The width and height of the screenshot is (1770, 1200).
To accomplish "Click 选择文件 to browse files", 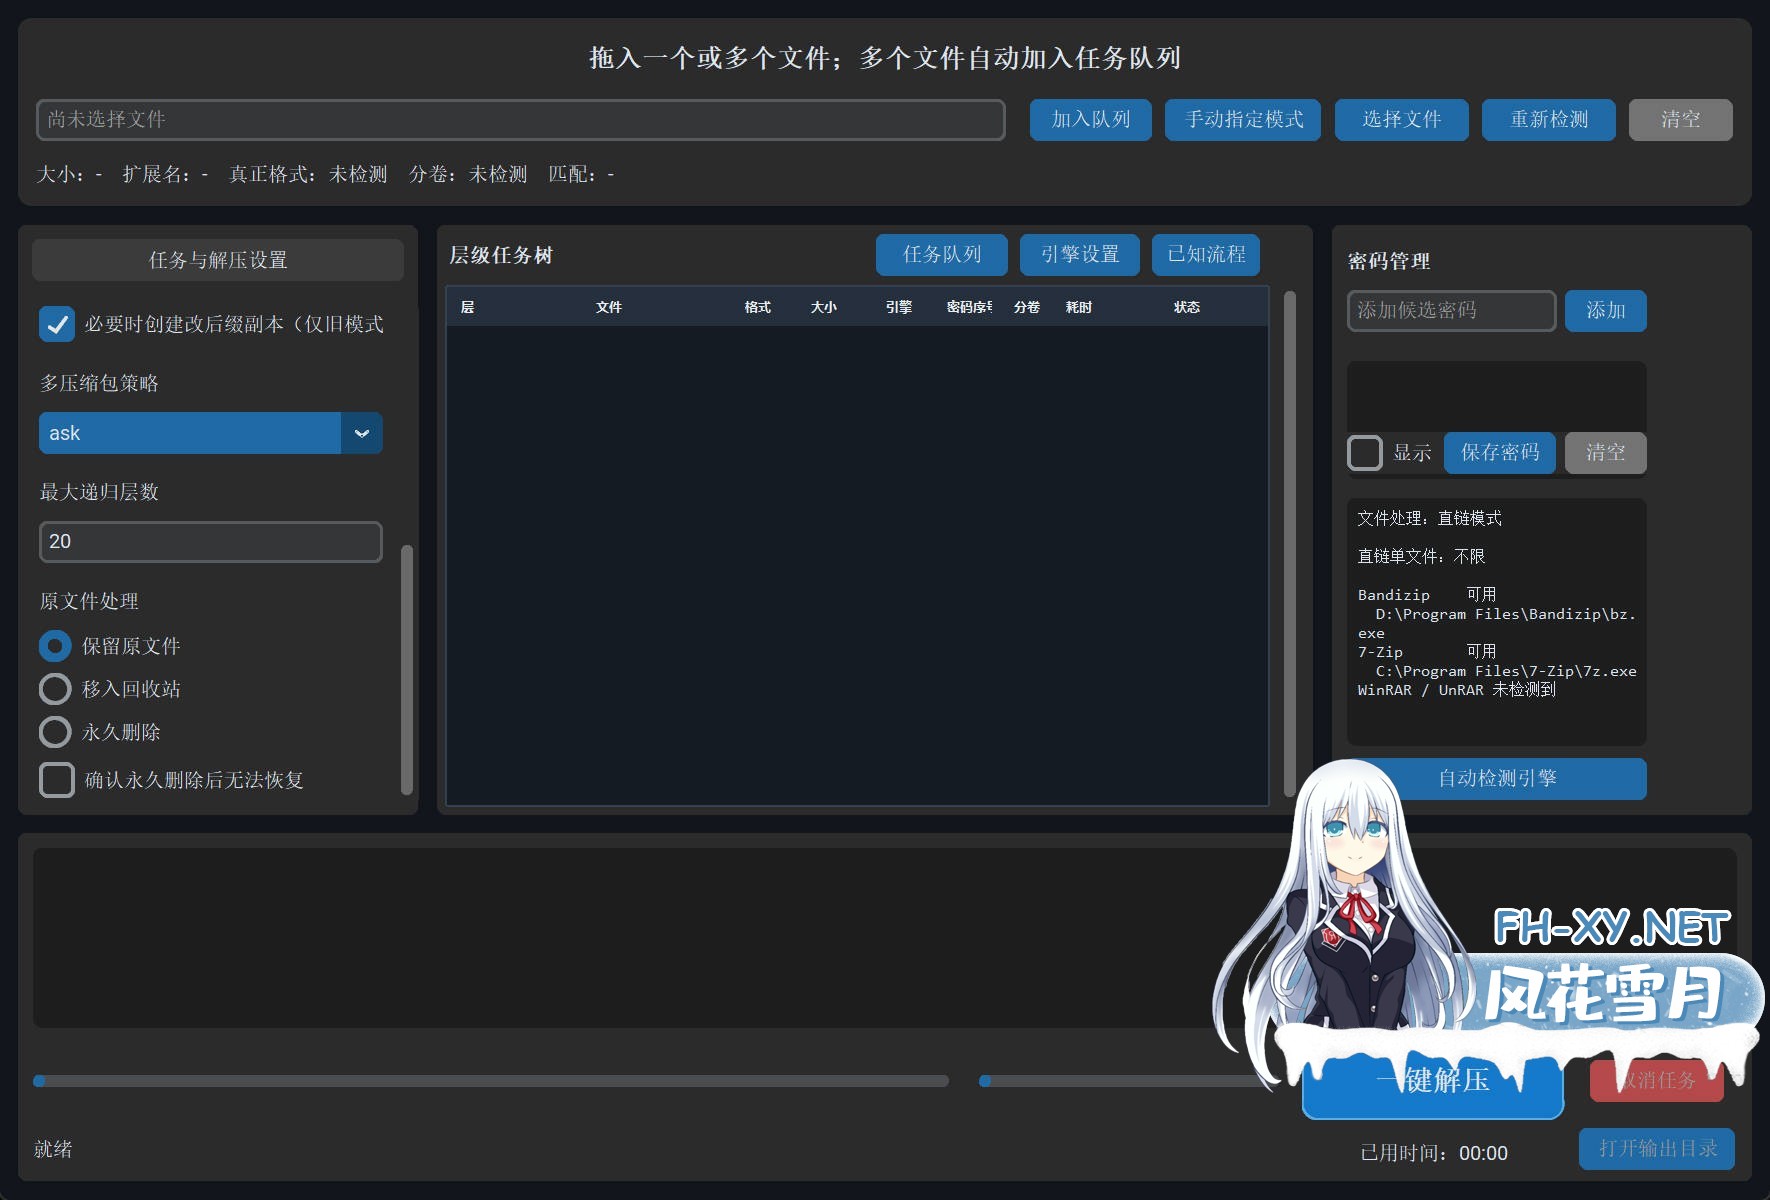I will (1402, 120).
